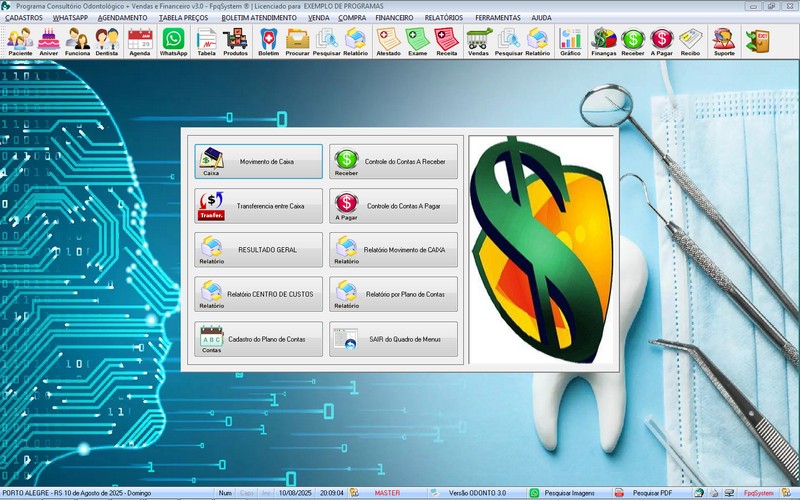Screen dimensions: 800x500
Task: Click the Receita prescription icon
Action: pos(447,41)
